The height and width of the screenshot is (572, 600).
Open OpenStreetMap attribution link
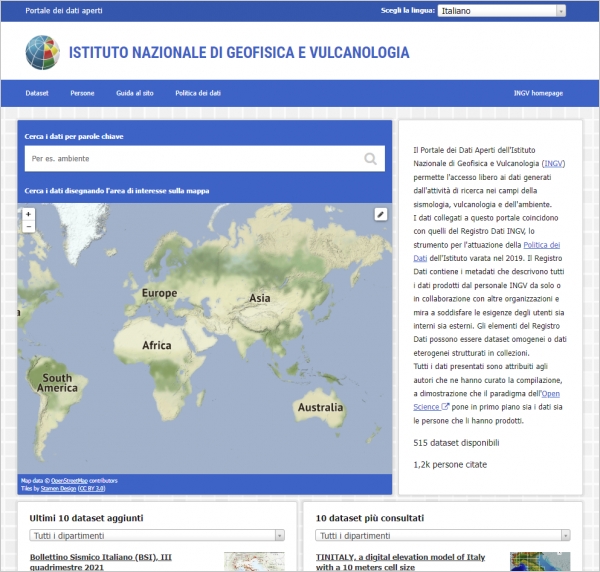tap(69, 481)
